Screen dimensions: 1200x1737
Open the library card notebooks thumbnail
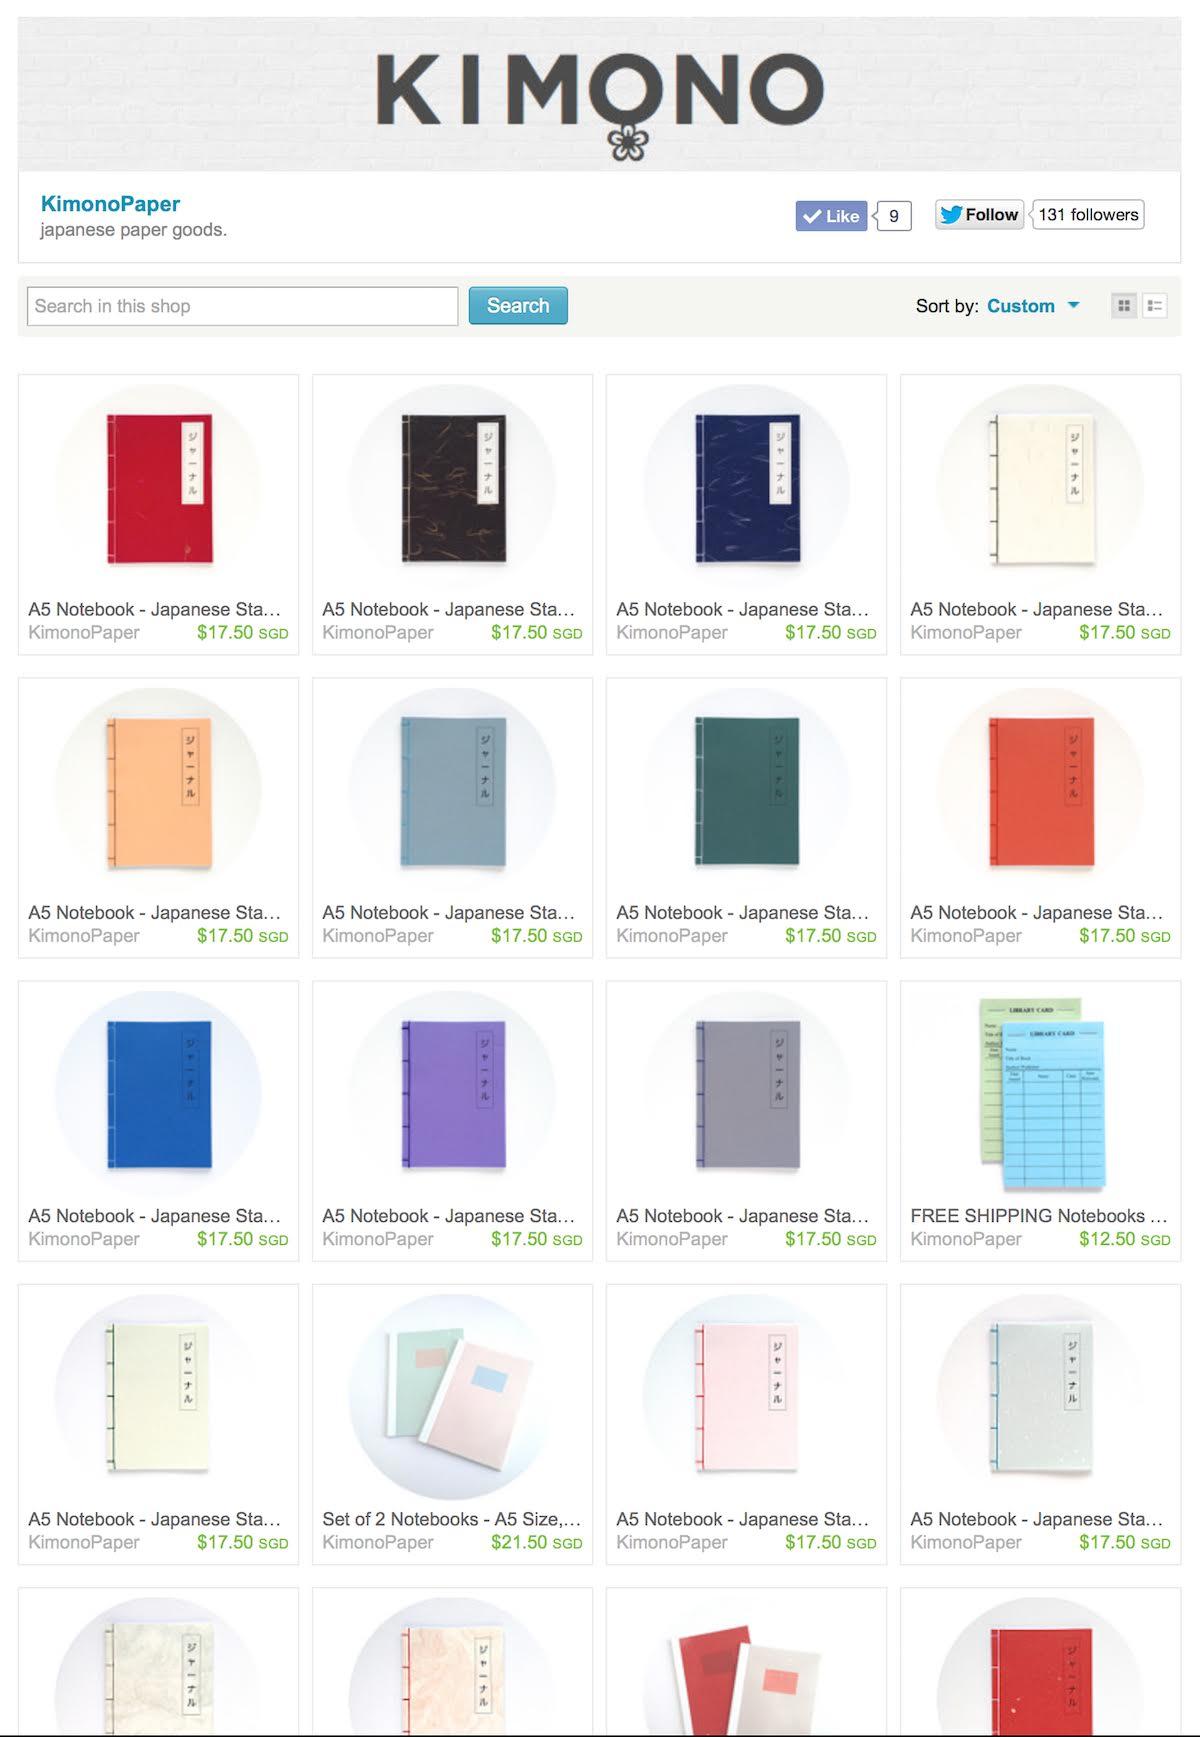1041,1092
